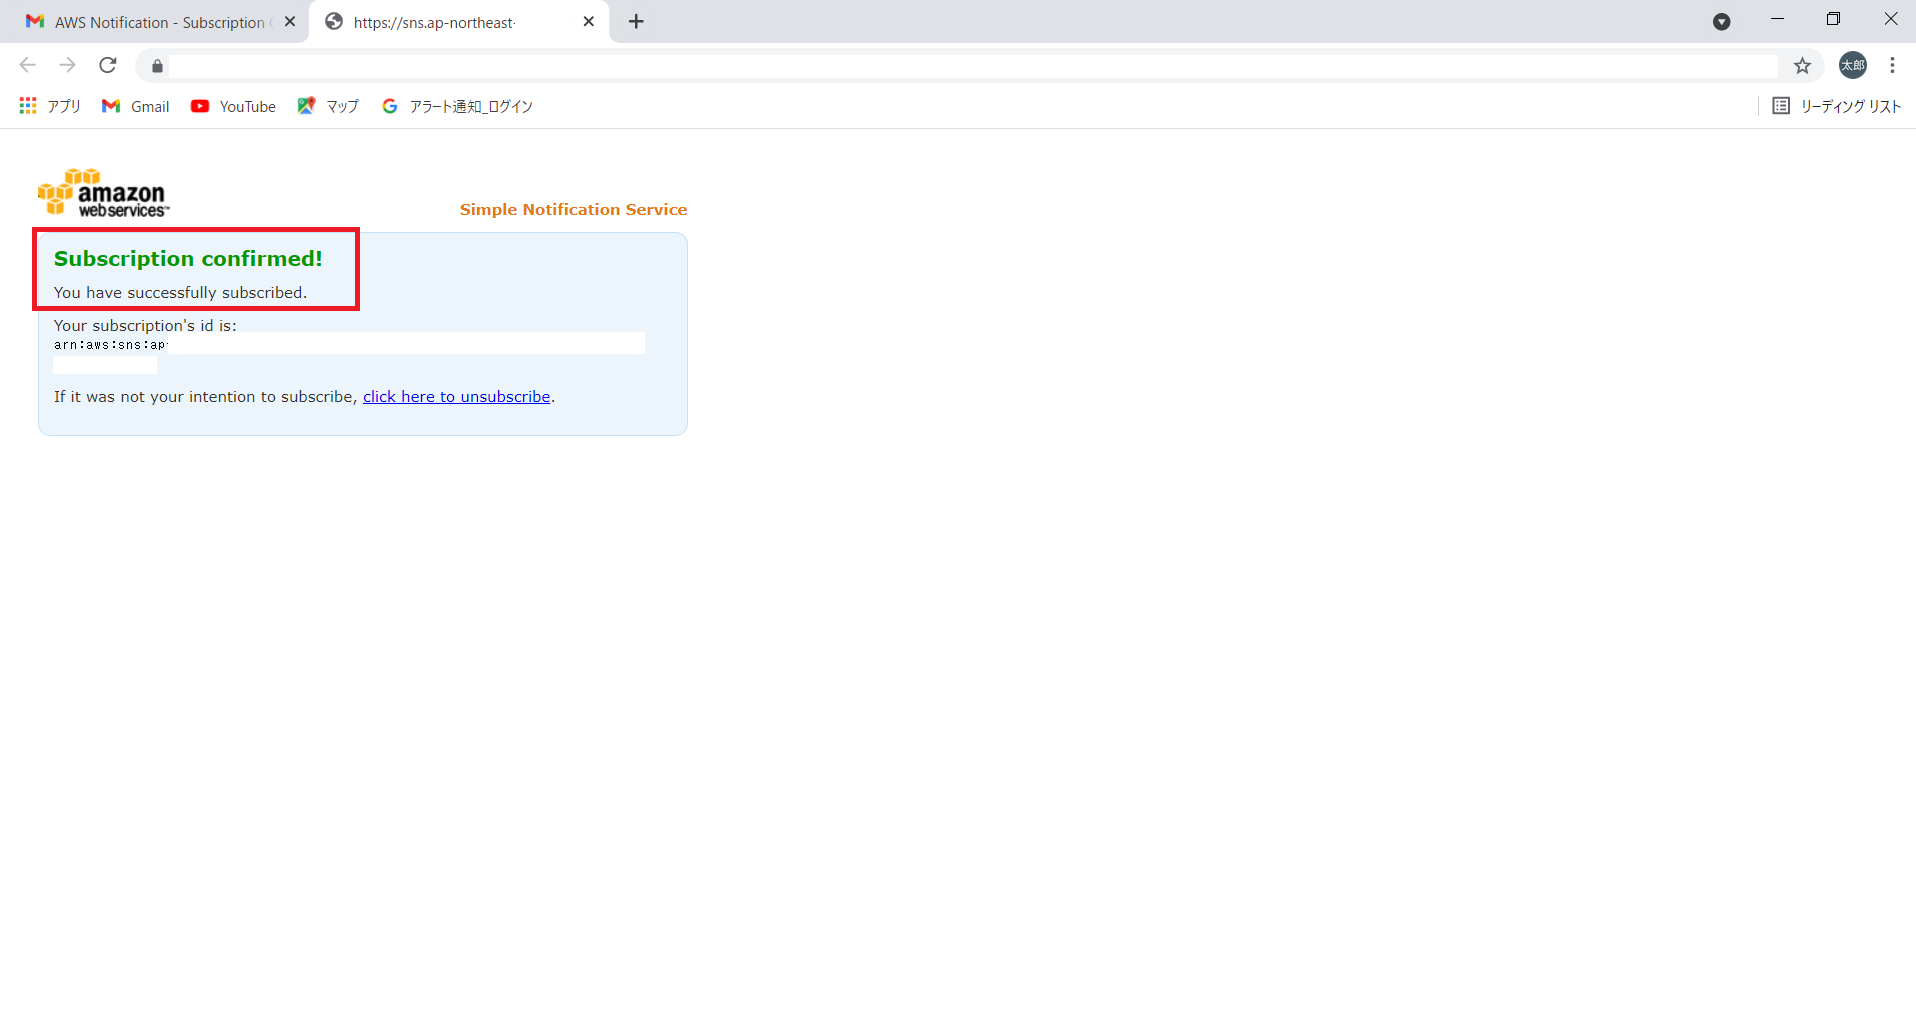Open the アプリ apps bookmark

50,106
